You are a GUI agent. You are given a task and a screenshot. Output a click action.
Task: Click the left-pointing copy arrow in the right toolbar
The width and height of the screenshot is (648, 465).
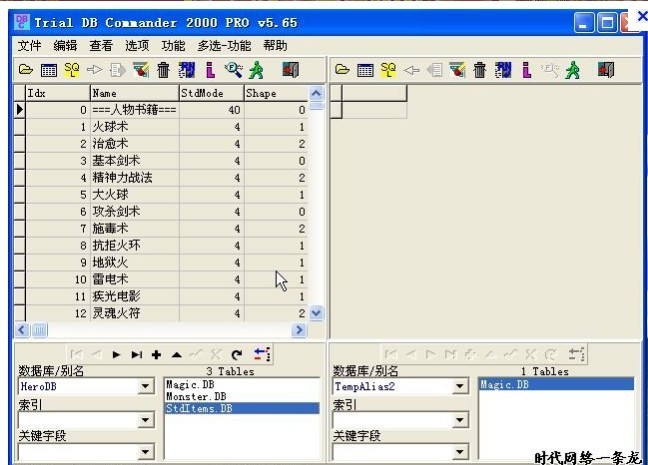[411, 70]
